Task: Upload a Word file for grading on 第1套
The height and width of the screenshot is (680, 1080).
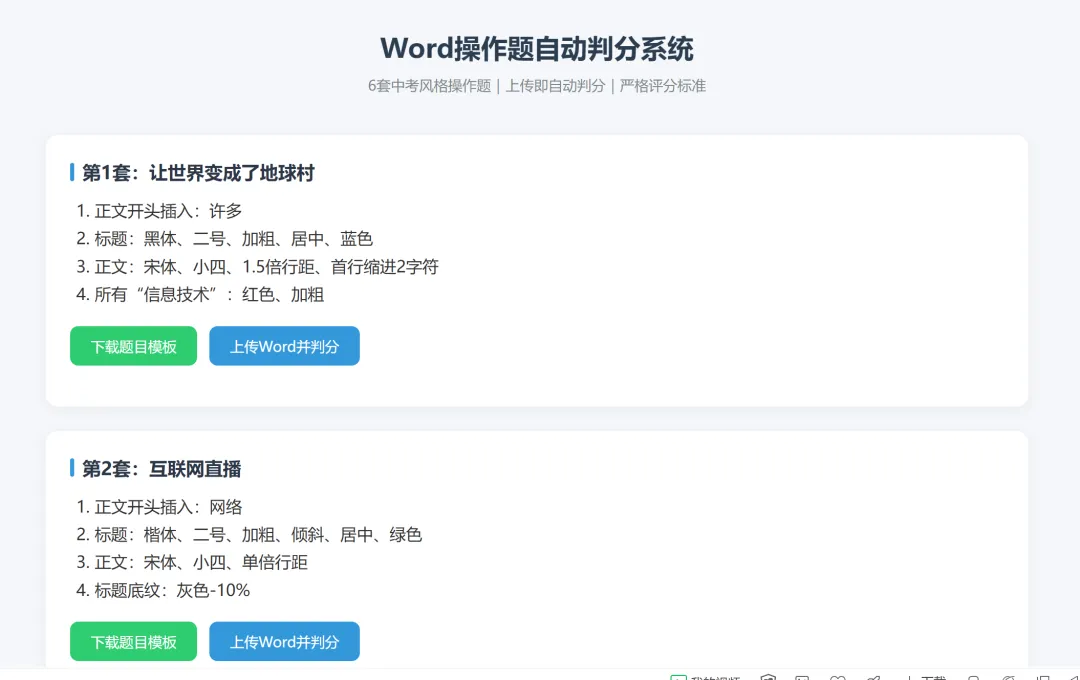Action: (x=284, y=346)
